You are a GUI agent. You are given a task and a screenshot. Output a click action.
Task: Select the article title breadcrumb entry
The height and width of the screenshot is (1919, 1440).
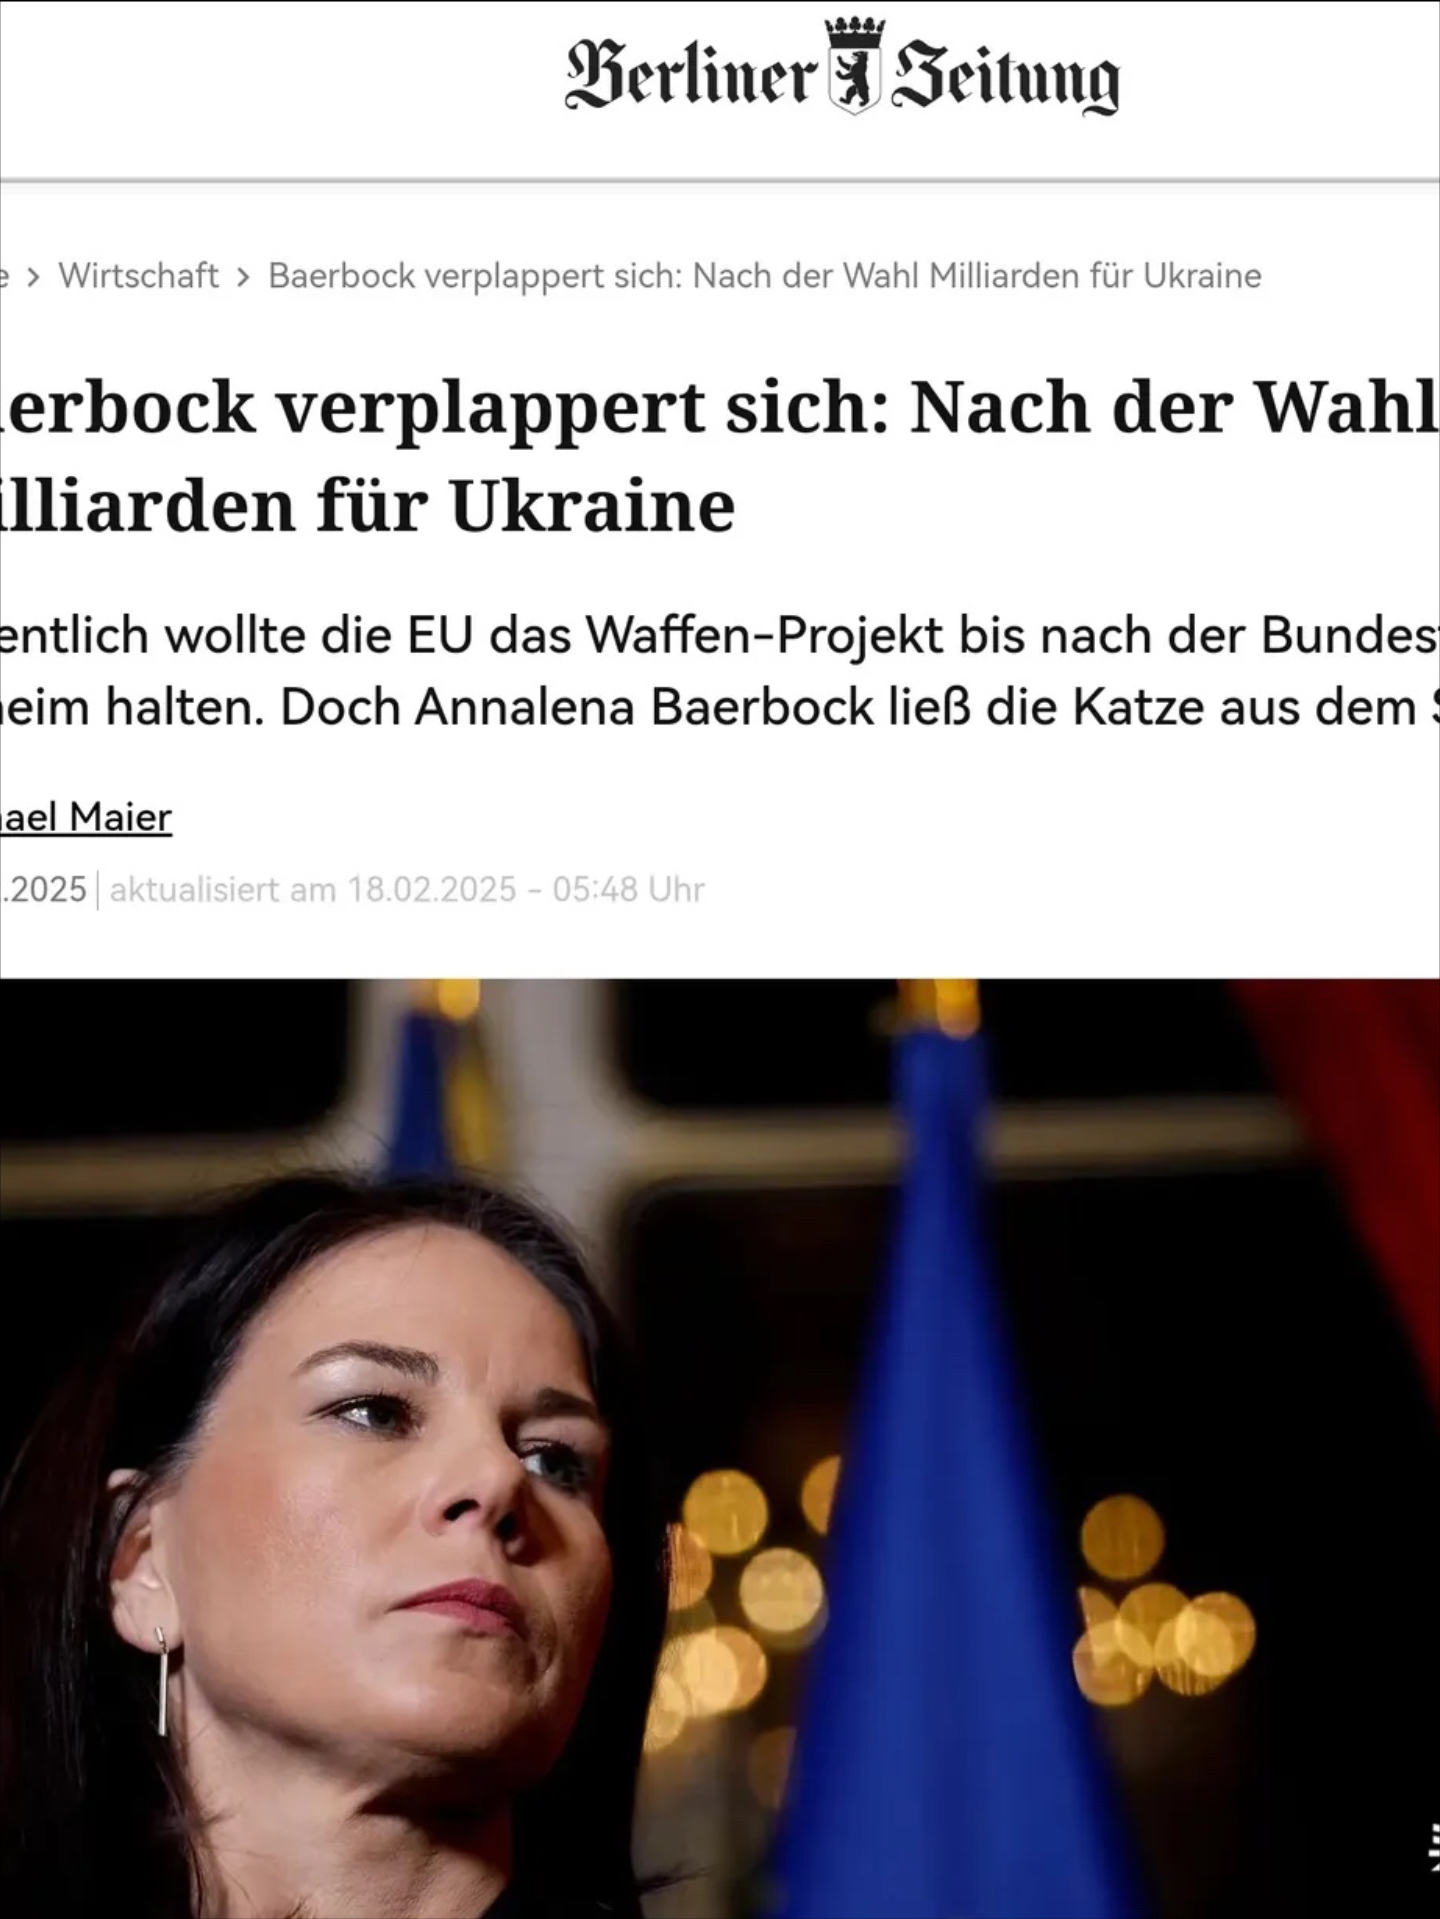(764, 276)
